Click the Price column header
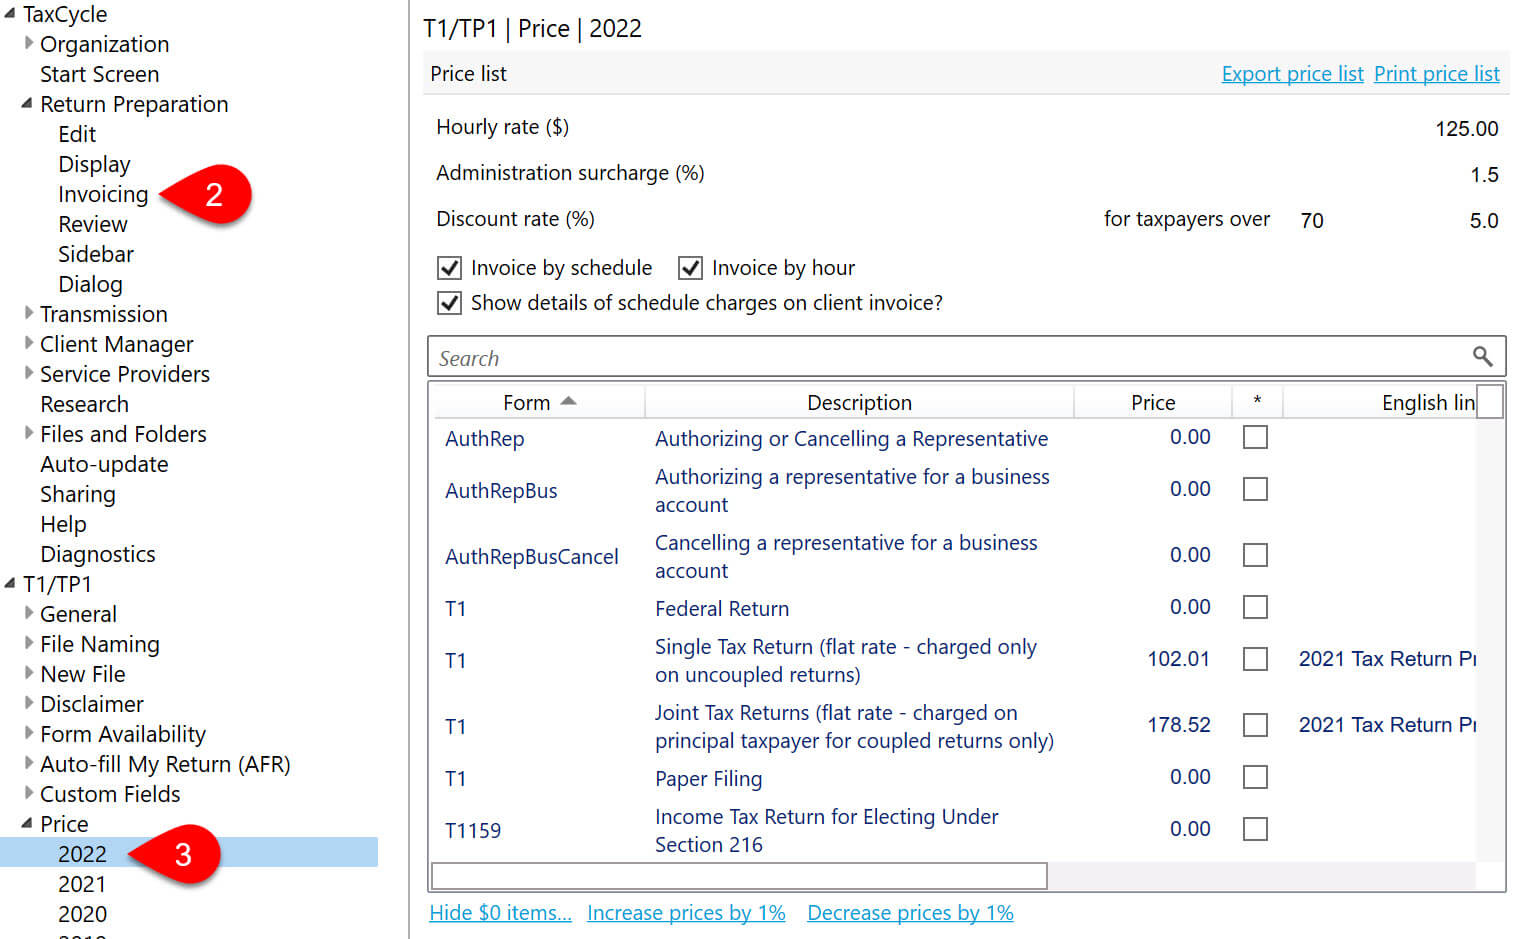 coord(1153,402)
